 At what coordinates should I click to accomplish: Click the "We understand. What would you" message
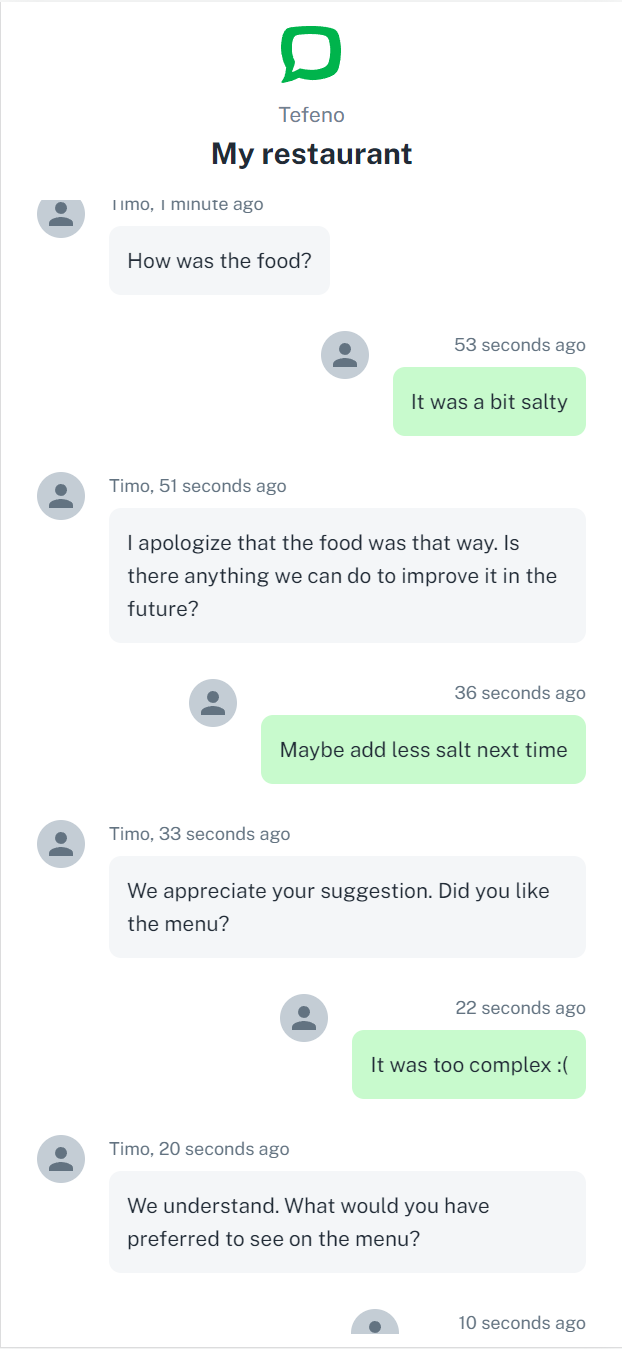347,1222
